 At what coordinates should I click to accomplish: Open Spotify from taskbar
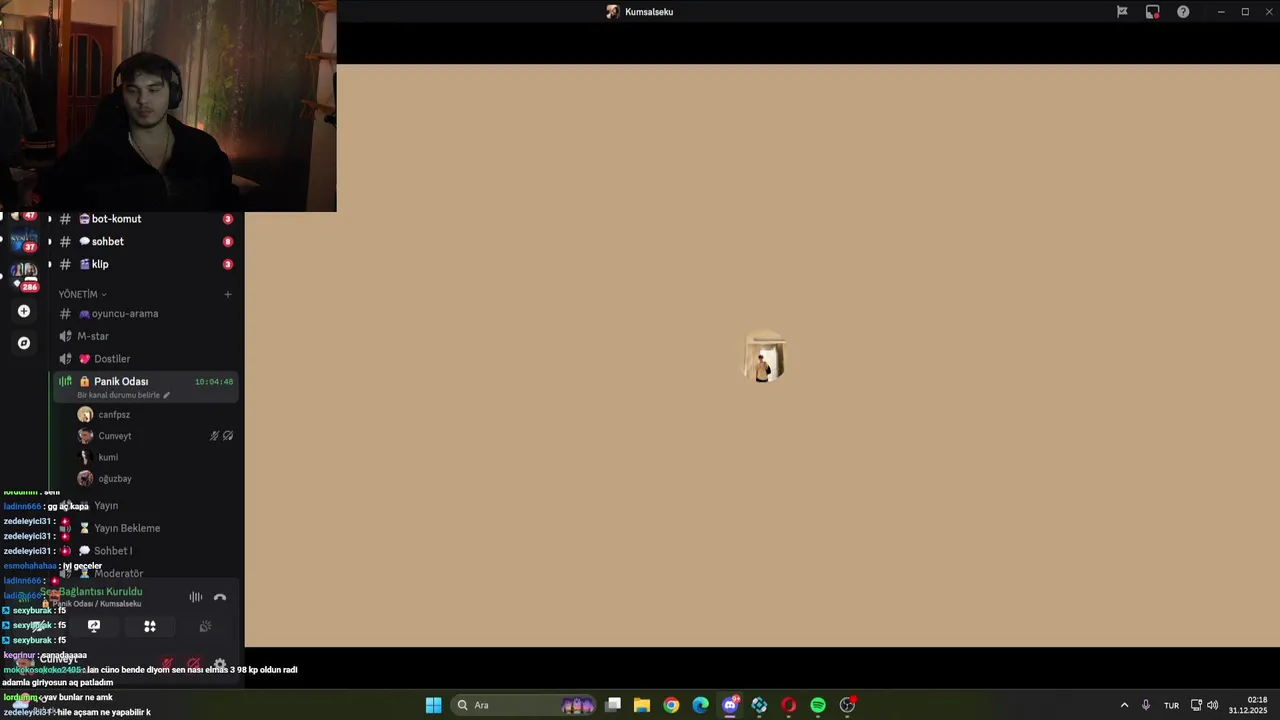pyautogui.click(x=818, y=705)
